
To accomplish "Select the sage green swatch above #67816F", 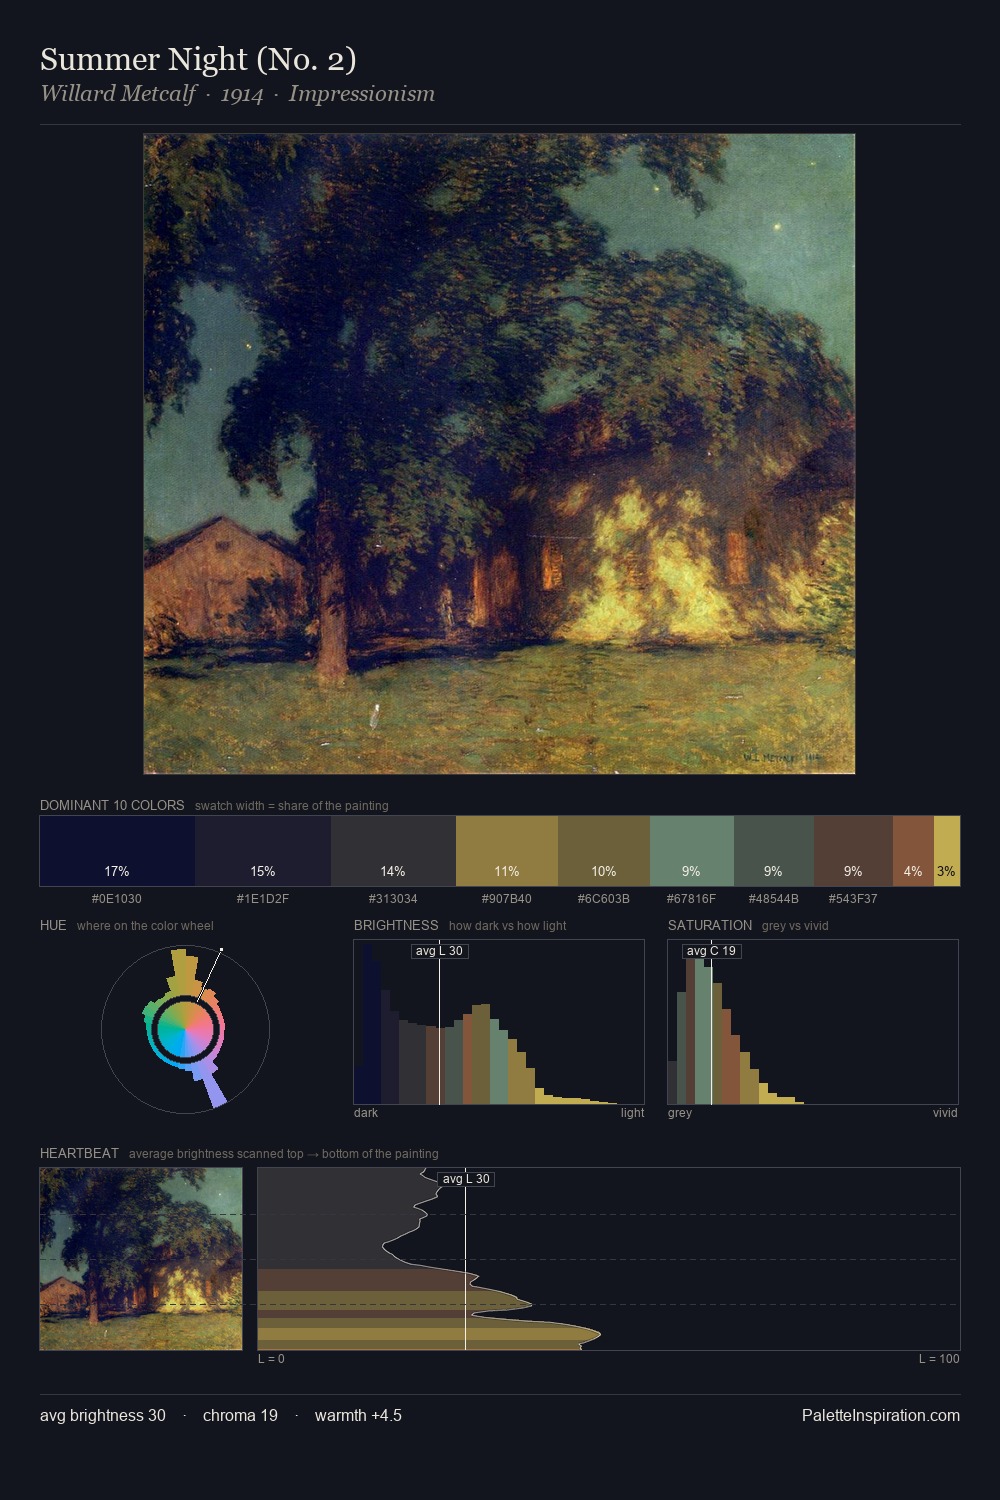I will [x=692, y=851].
